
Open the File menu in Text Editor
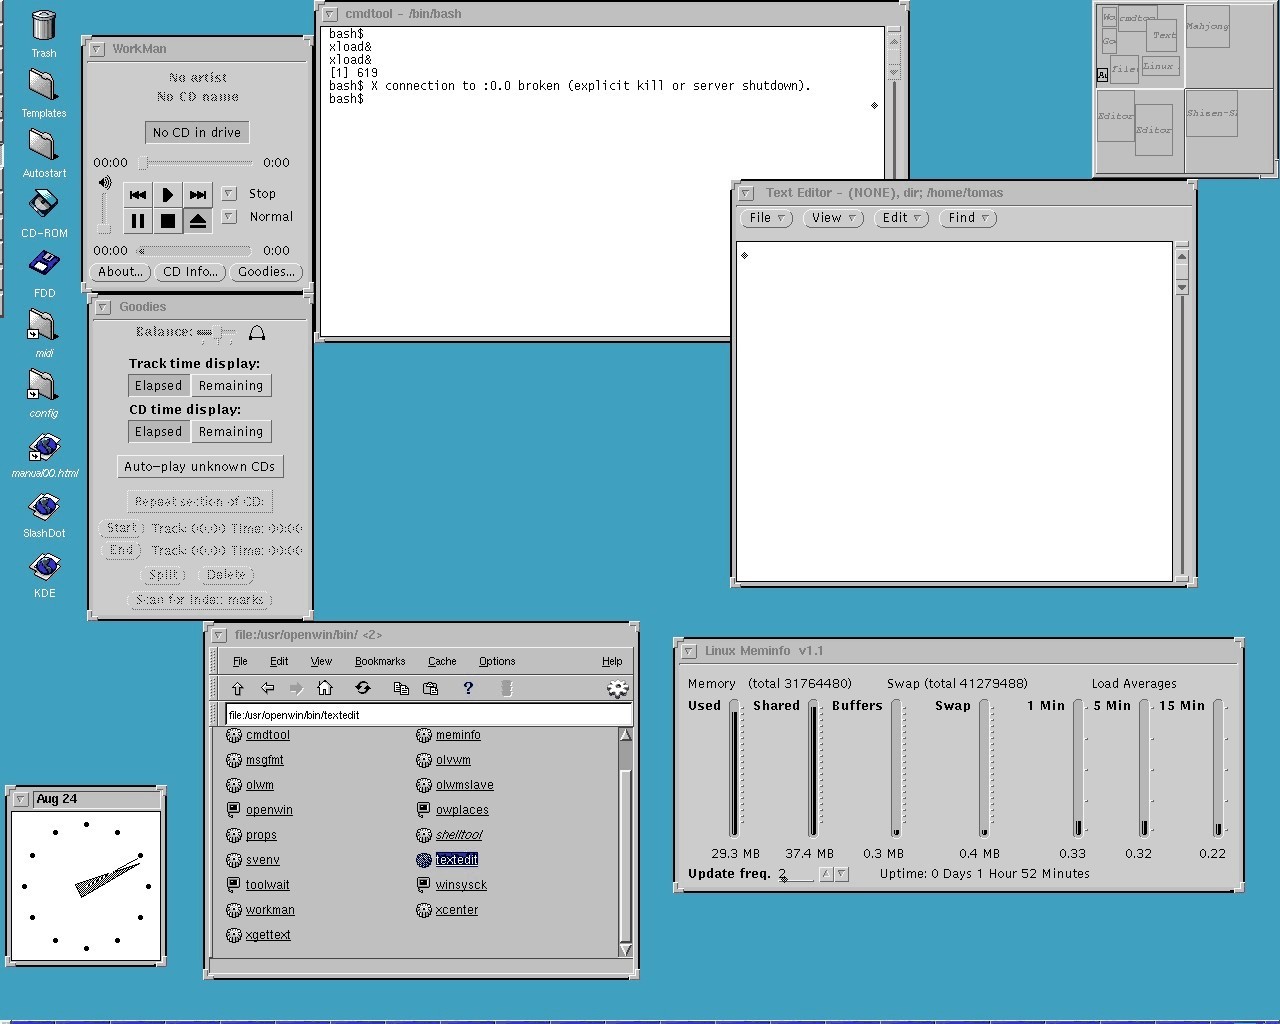767,218
